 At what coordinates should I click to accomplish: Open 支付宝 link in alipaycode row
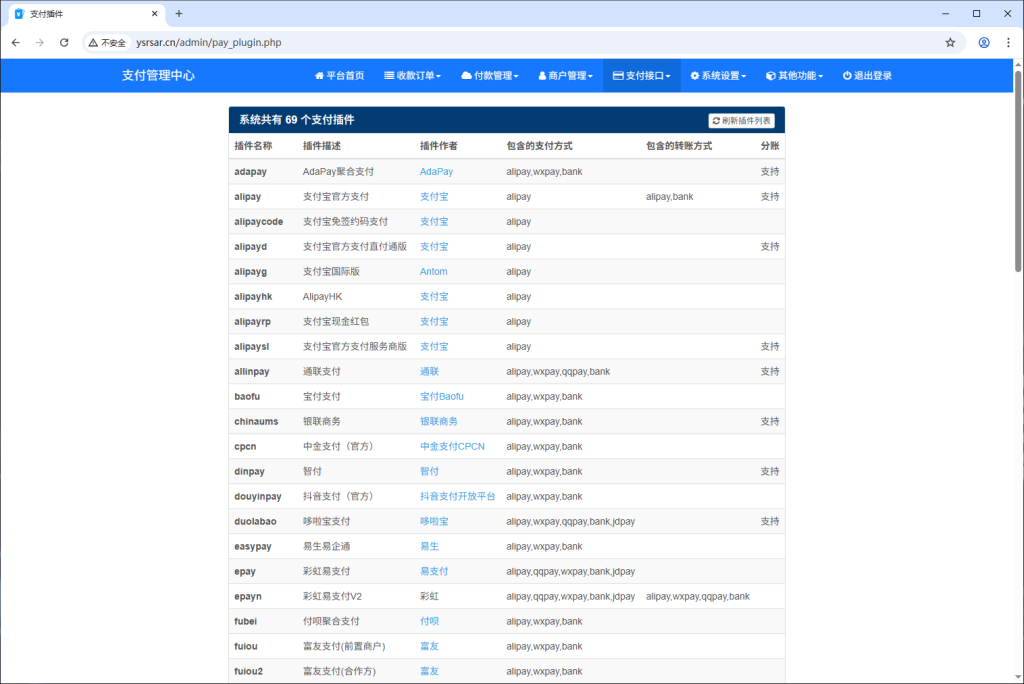click(434, 221)
